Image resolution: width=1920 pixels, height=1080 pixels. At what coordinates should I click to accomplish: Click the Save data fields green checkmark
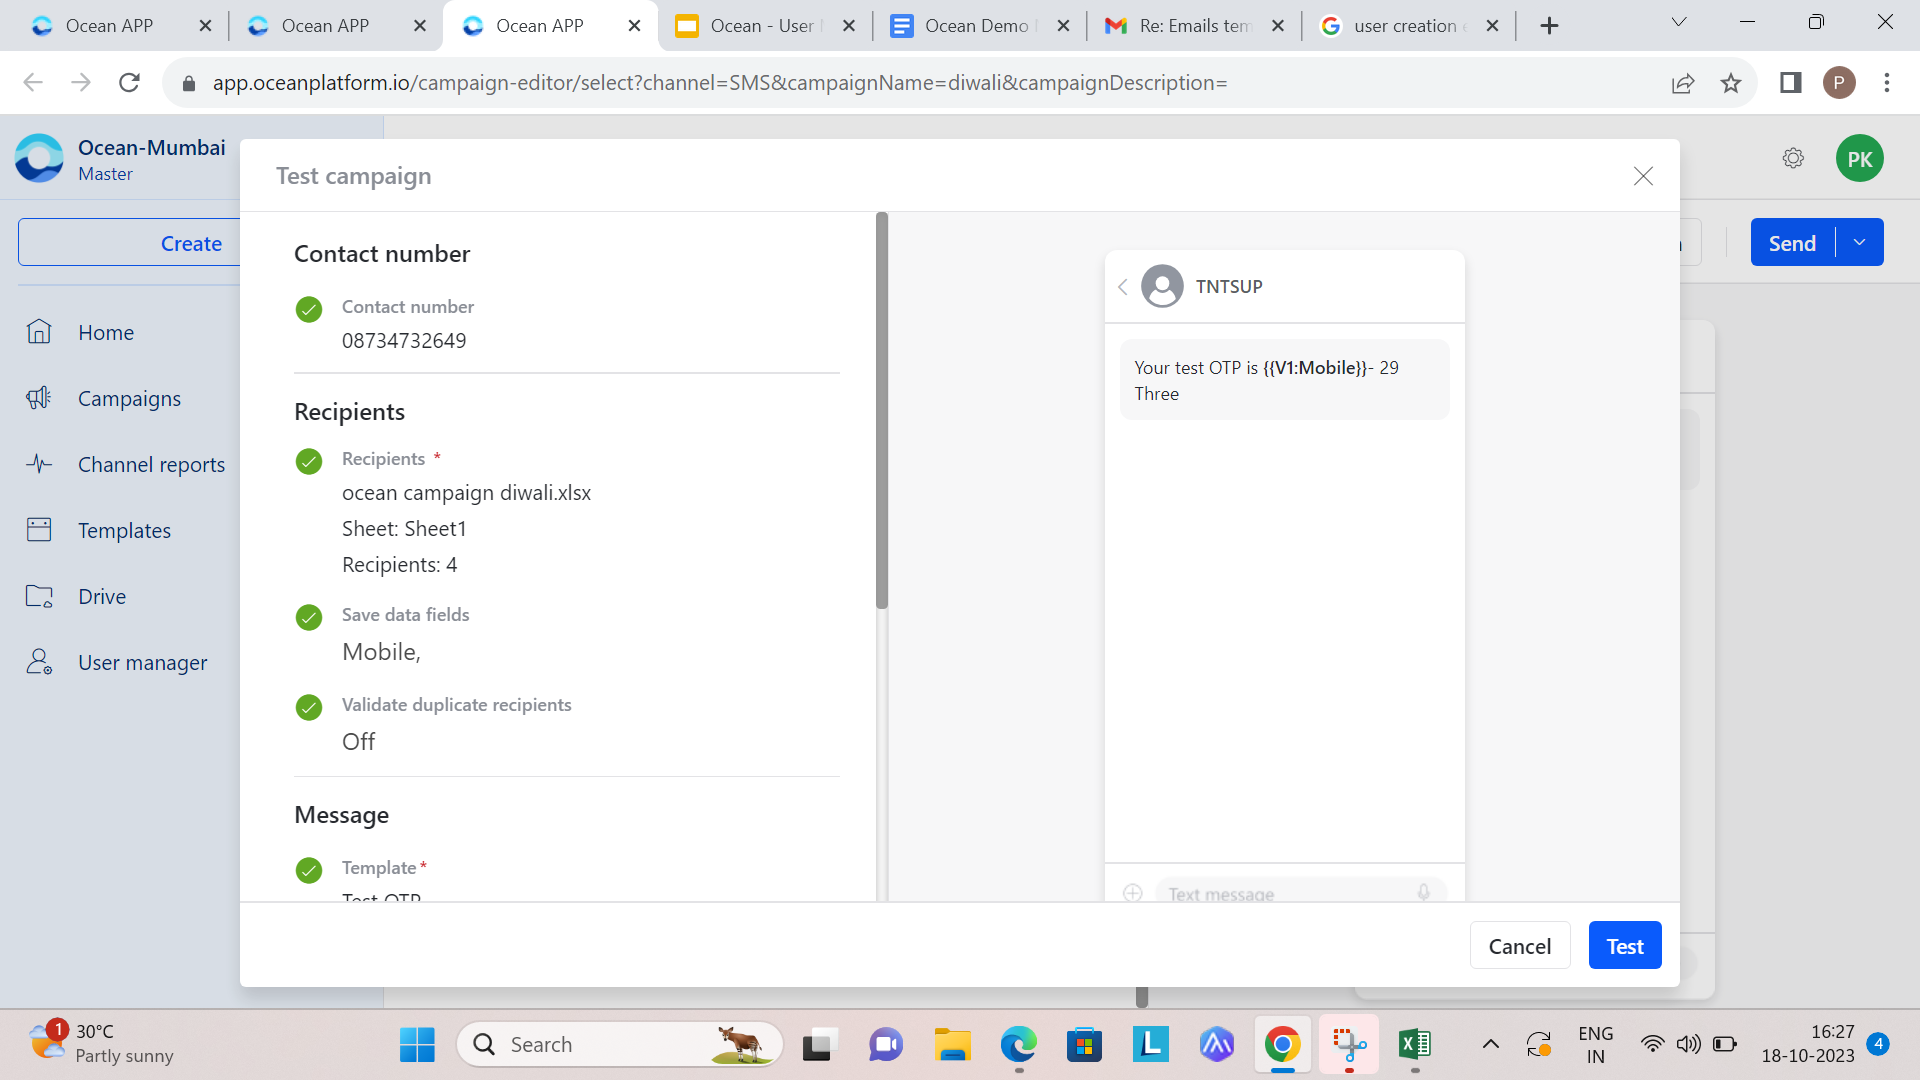coord(309,617)
